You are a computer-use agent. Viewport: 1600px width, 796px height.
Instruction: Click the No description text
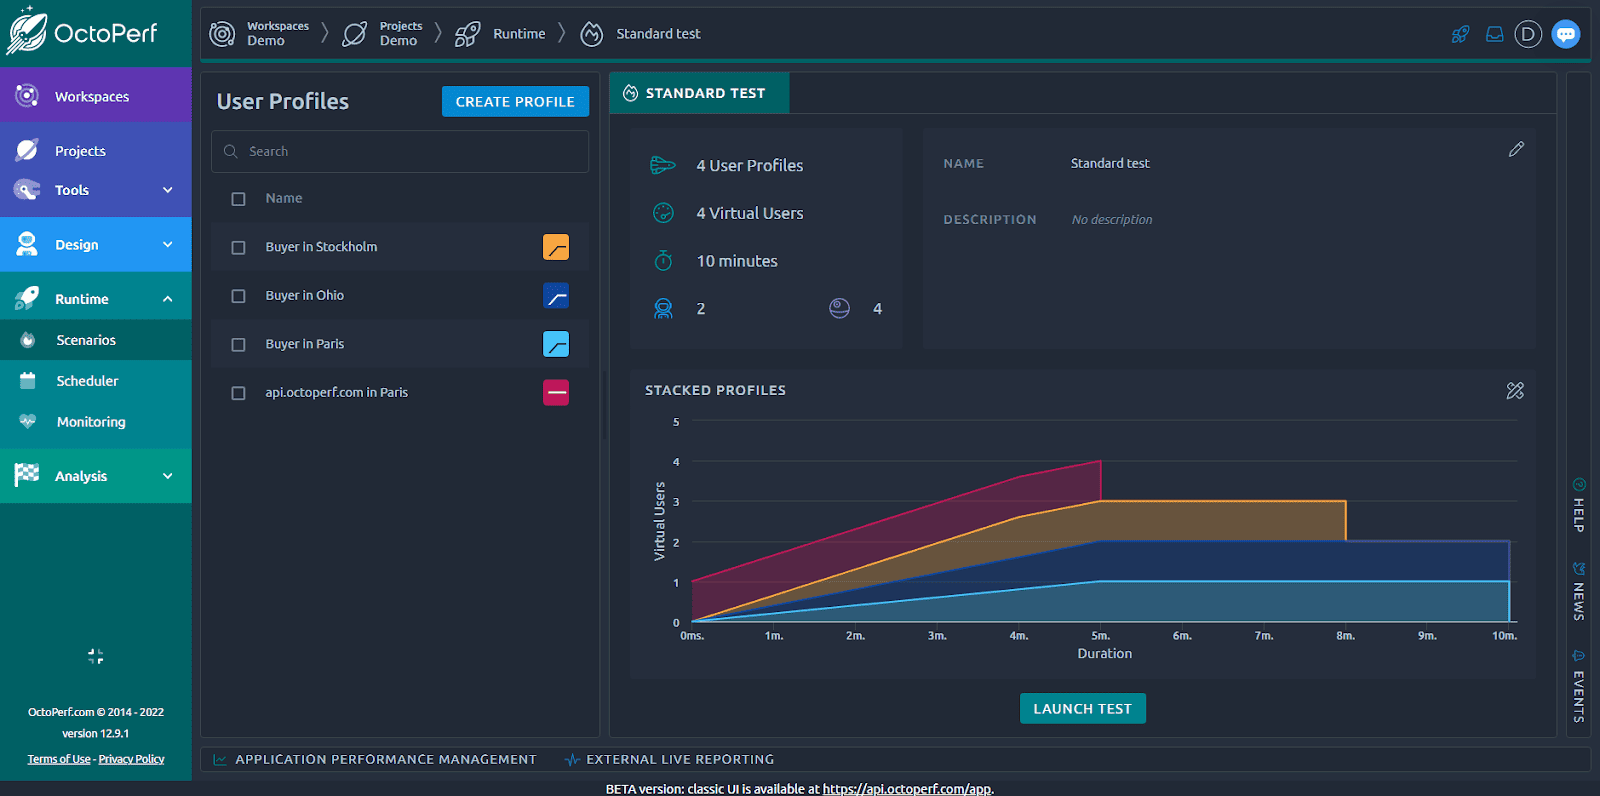click(1112, 220)
